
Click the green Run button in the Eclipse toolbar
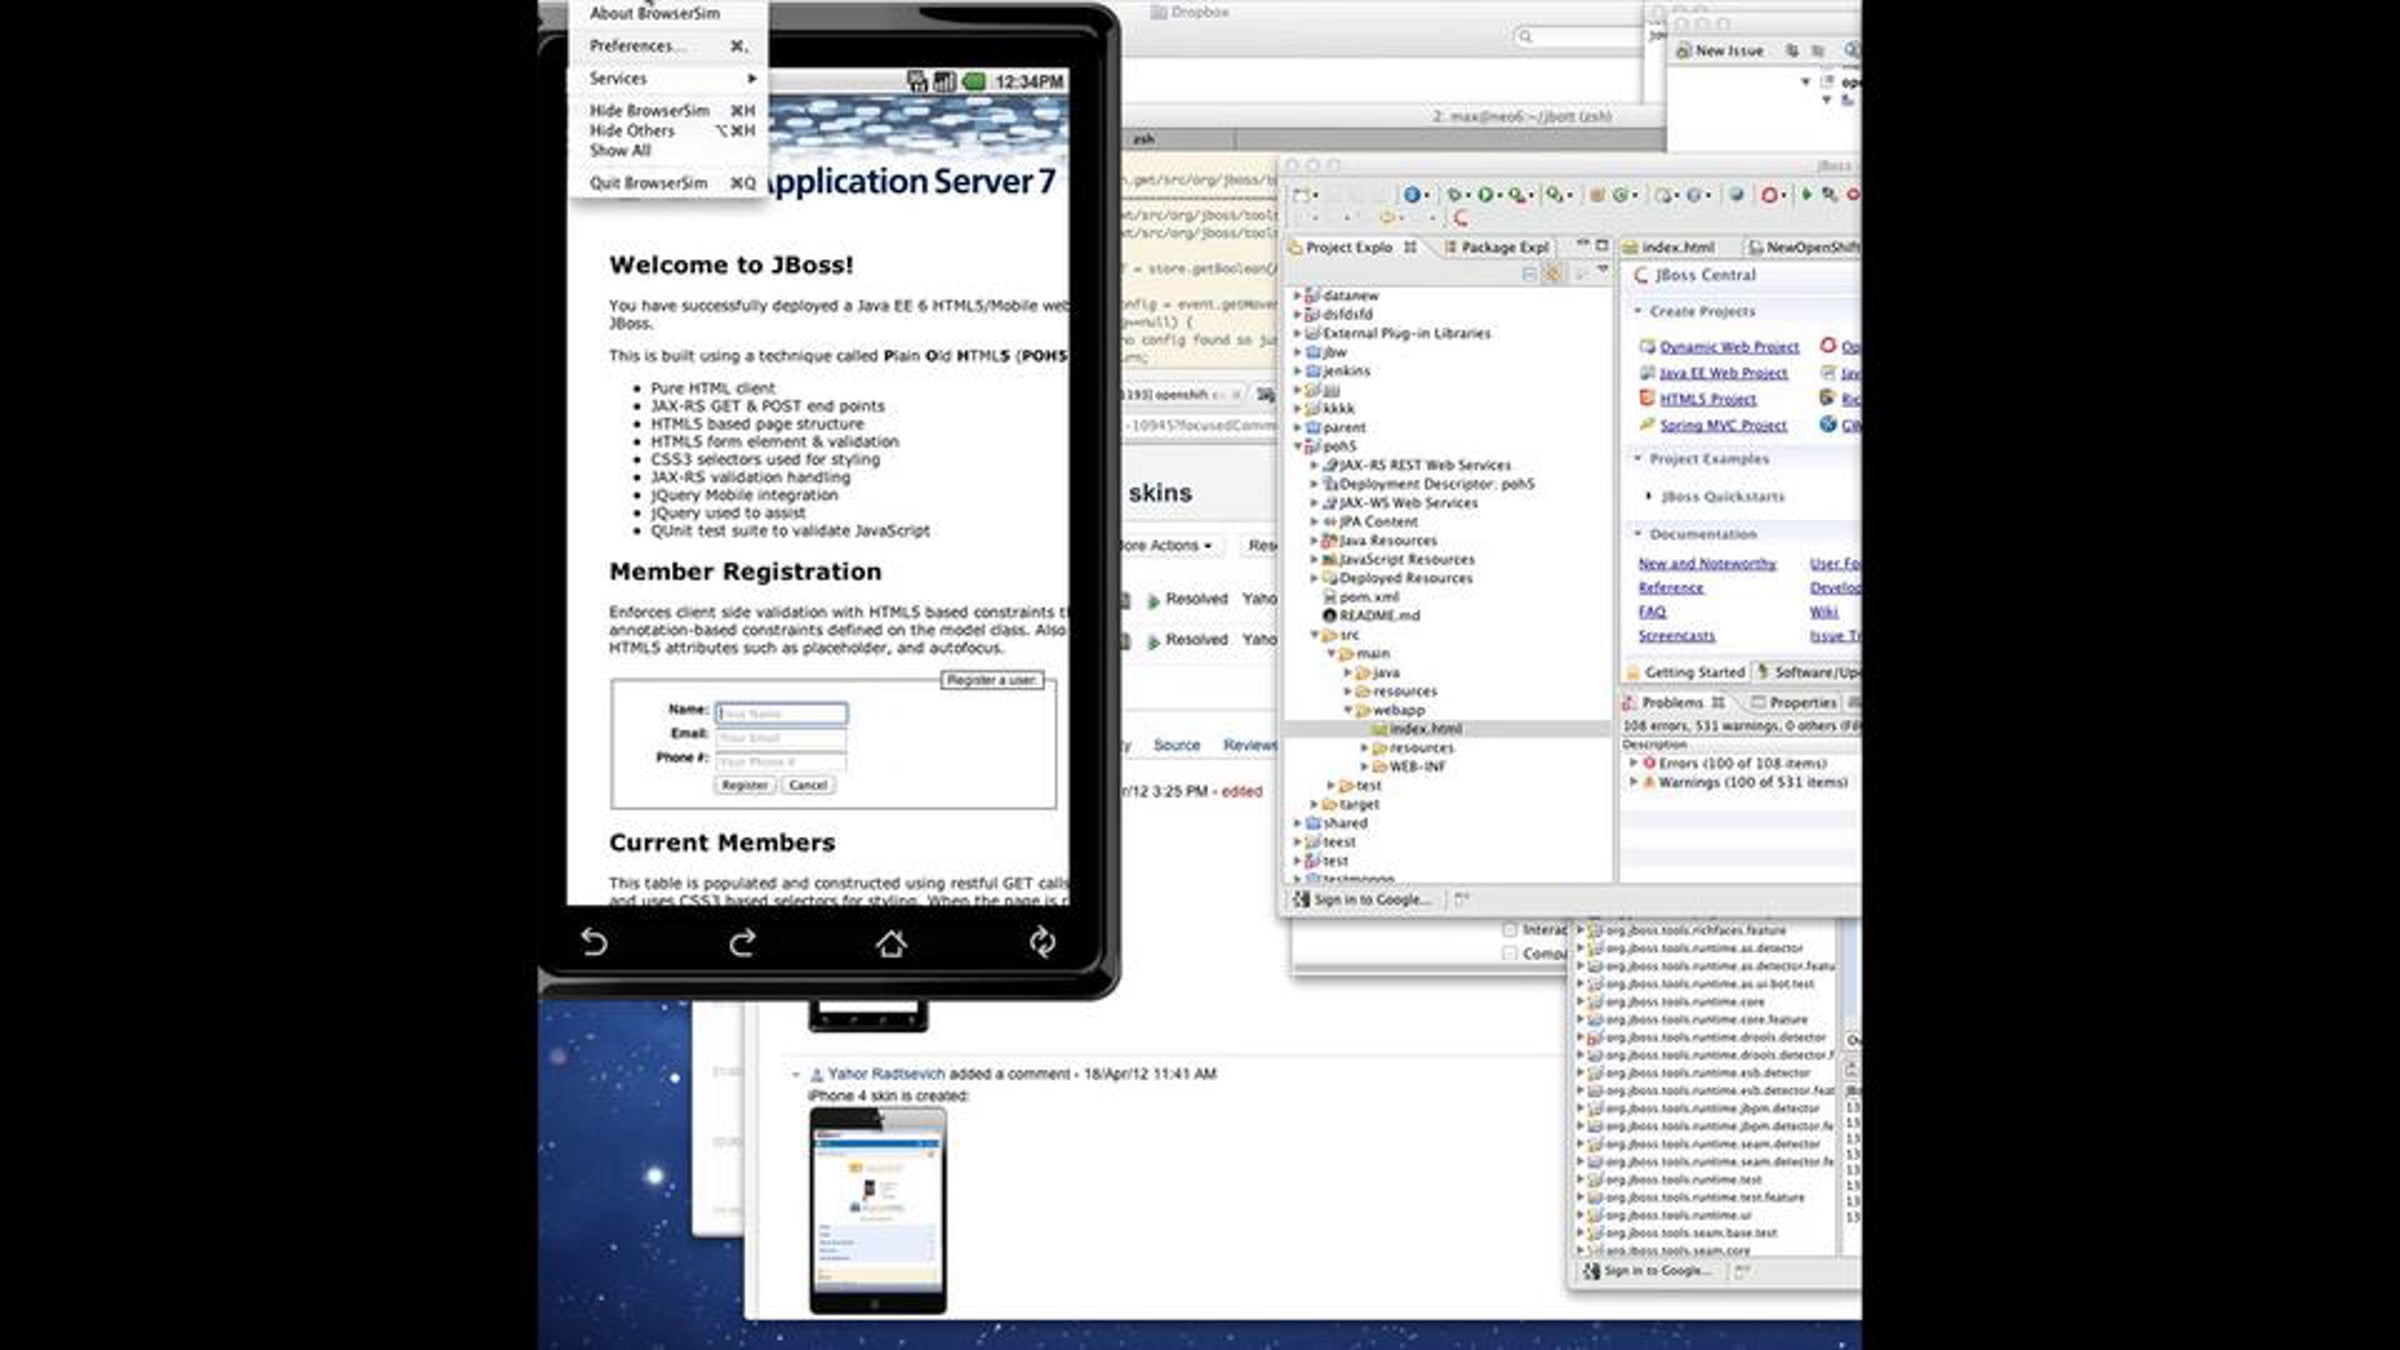point(1485,195)
